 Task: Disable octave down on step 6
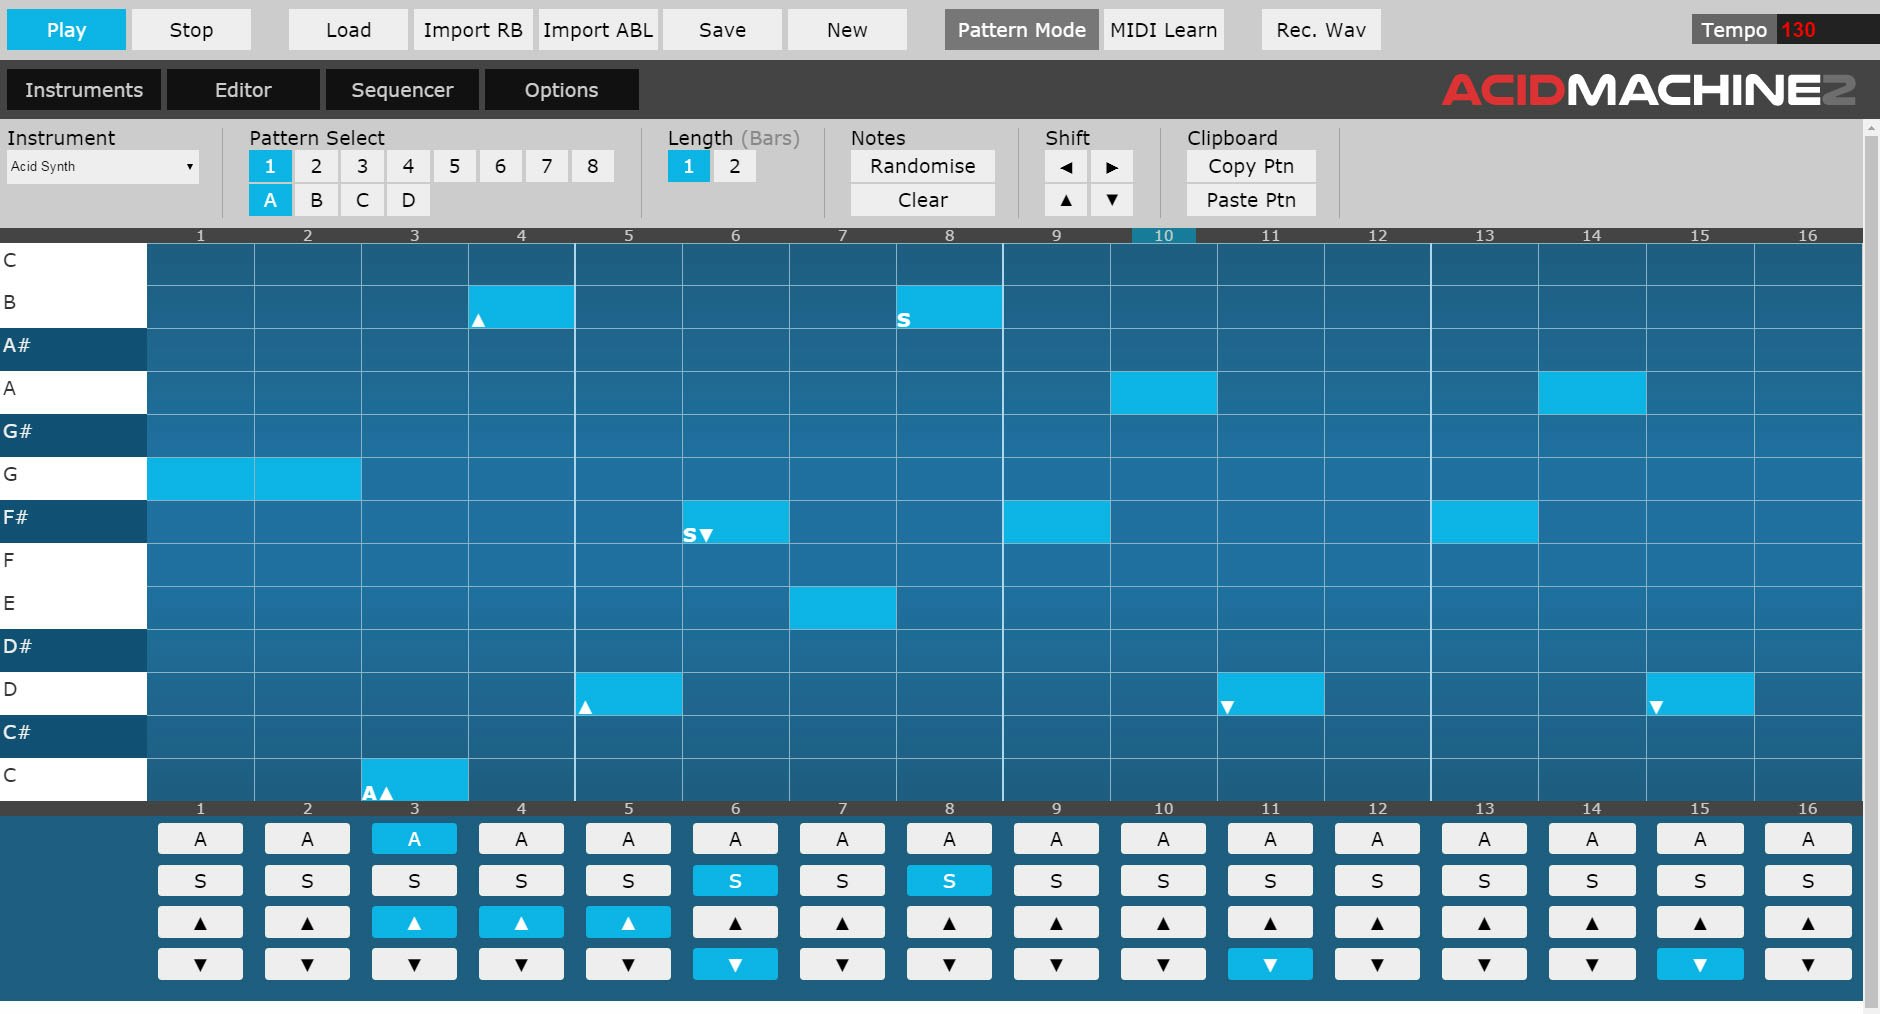pos(735,965)
